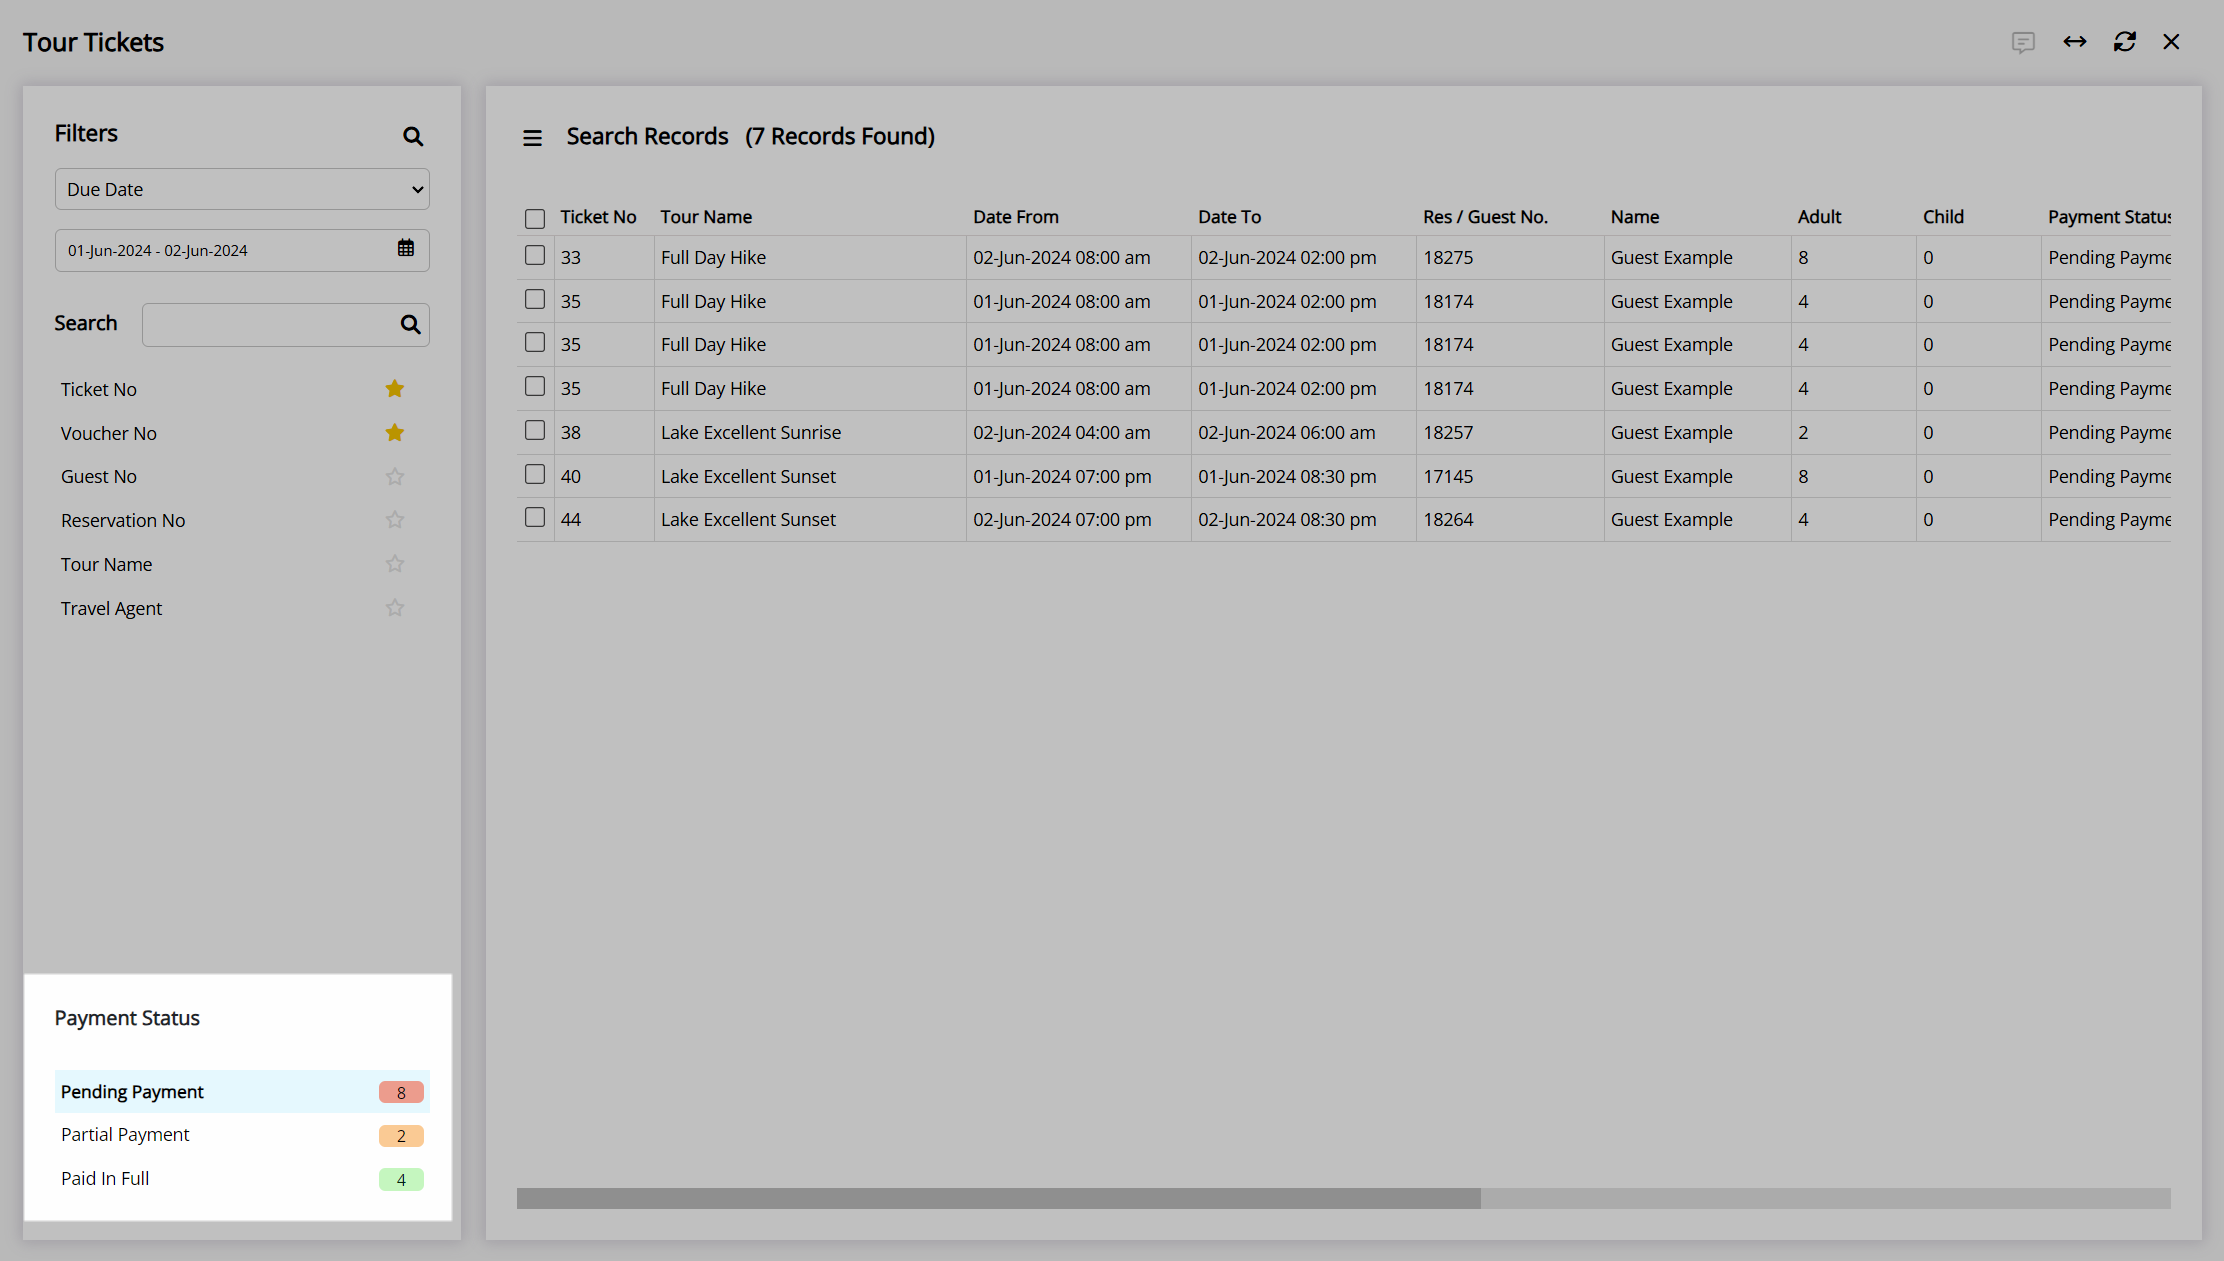Screen dimensions: 2224x1261
Task: Favorite the Guest No star
Action: 395,477
